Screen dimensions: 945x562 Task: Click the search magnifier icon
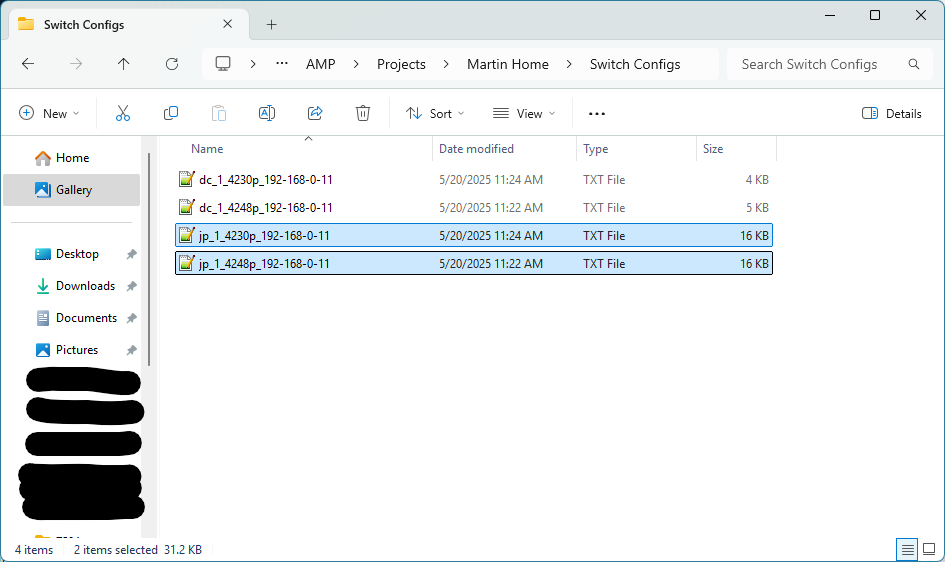pos(914,64)
